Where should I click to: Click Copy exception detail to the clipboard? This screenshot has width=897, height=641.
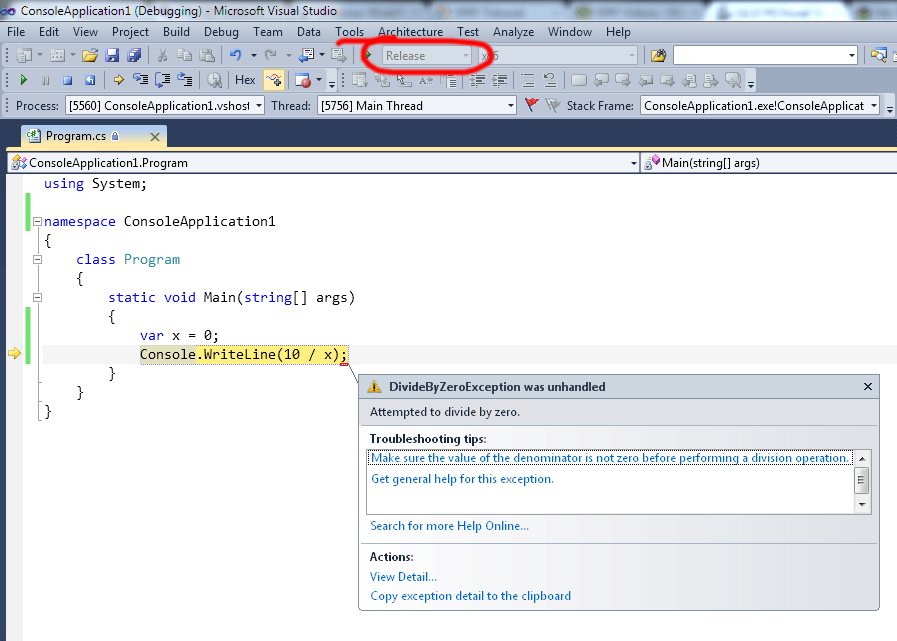470,596
